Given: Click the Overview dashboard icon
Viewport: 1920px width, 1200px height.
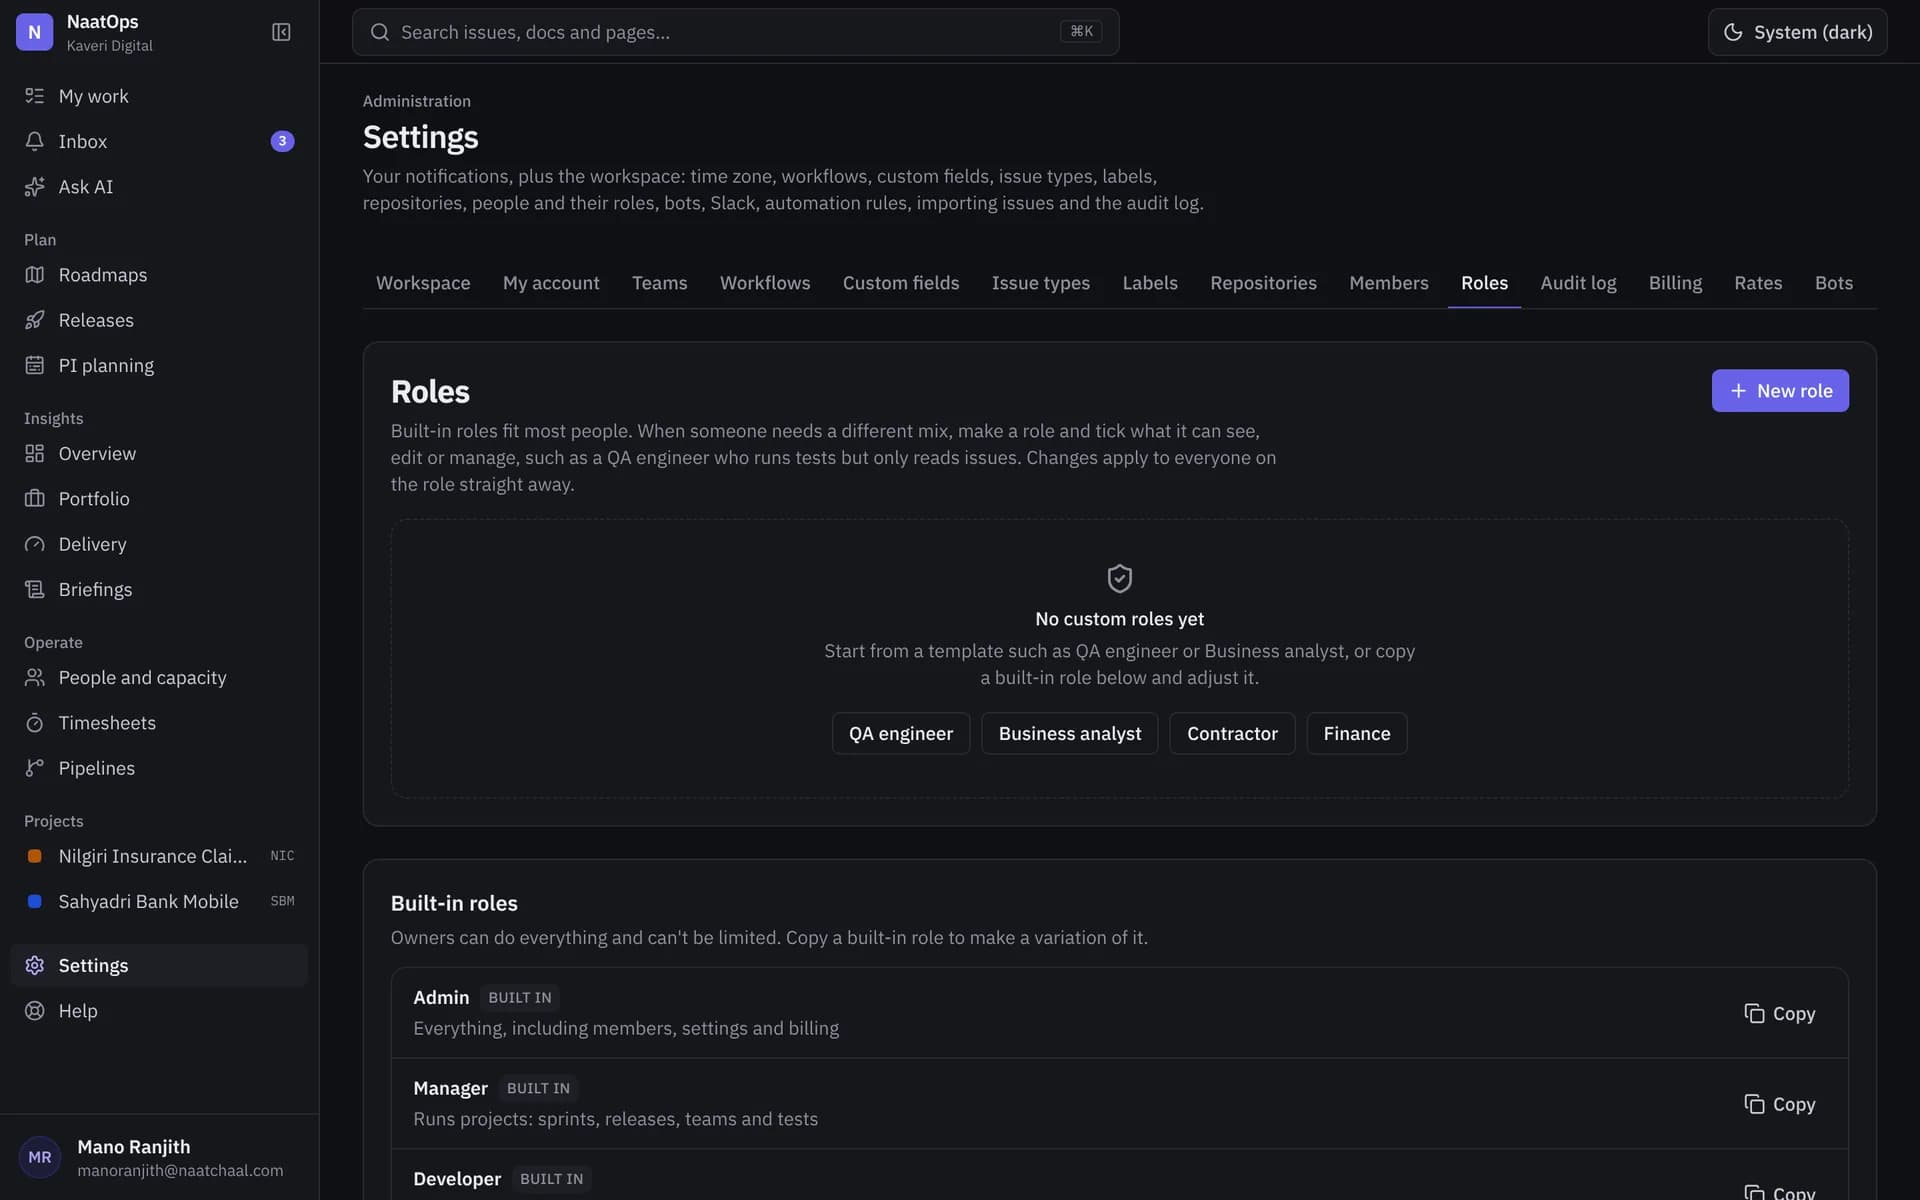Looking at the screenshot, I should point(35,453).
